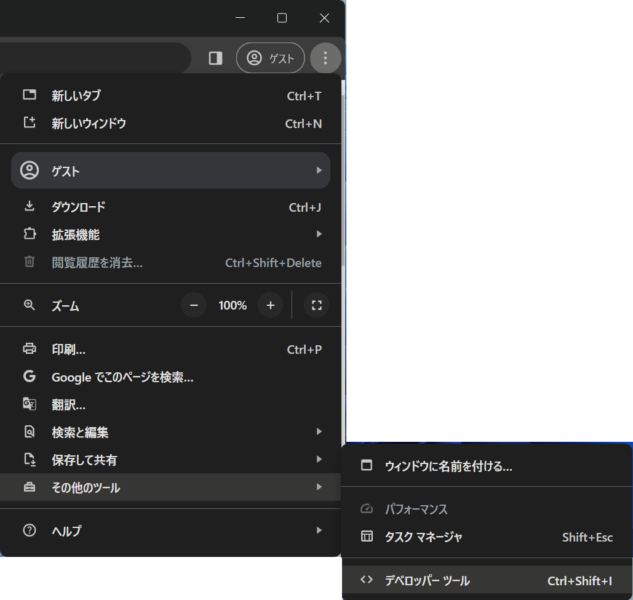Click the ダウンロード download icon
Screen dimensions: 633x600
[29, 206]
